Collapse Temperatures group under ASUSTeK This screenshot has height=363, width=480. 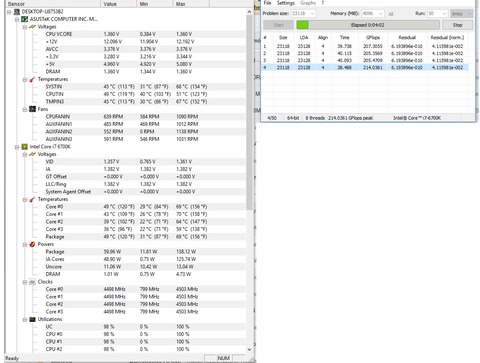point(25,80)
